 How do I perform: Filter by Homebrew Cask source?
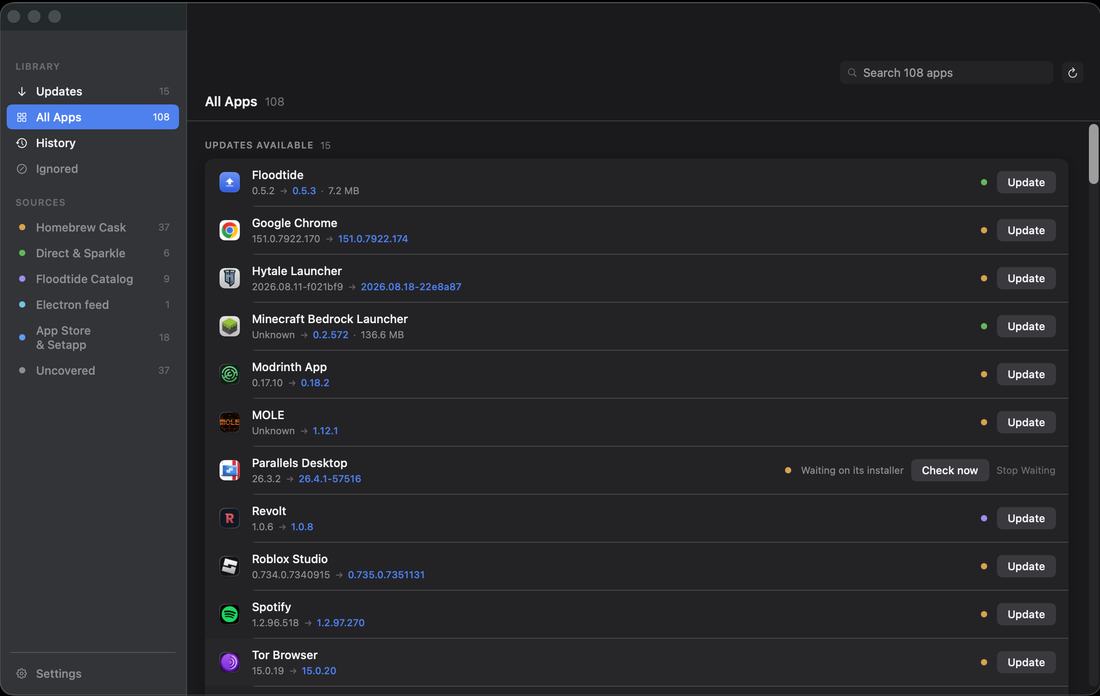[x=93, y=227]
